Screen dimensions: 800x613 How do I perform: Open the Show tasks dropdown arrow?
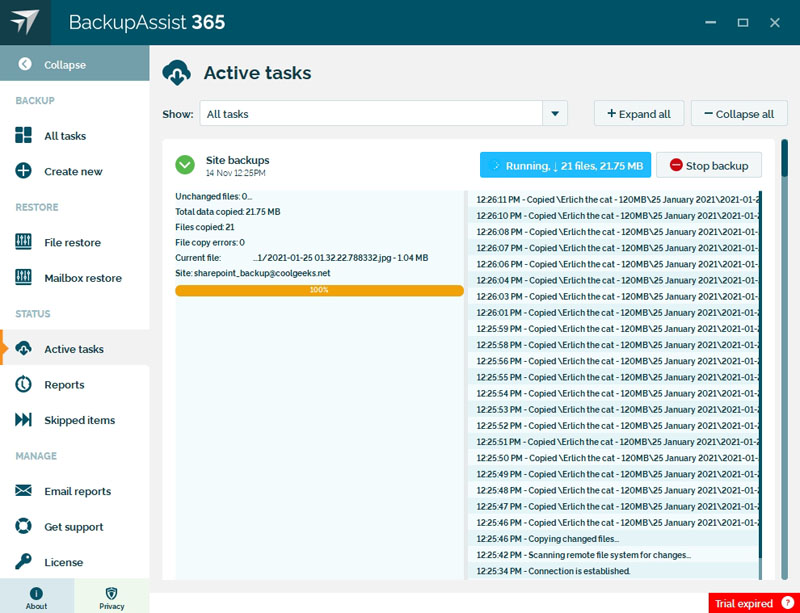coord(555,113)
